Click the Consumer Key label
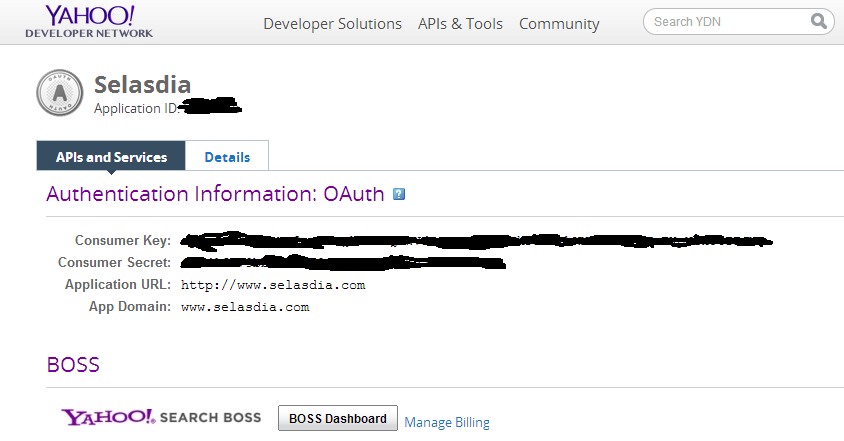The width and height of the screenshot is (844, 441). pos(123,240)
